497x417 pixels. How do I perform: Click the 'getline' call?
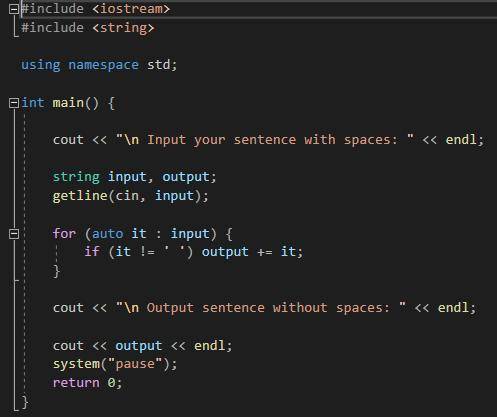tap(80, 196)
